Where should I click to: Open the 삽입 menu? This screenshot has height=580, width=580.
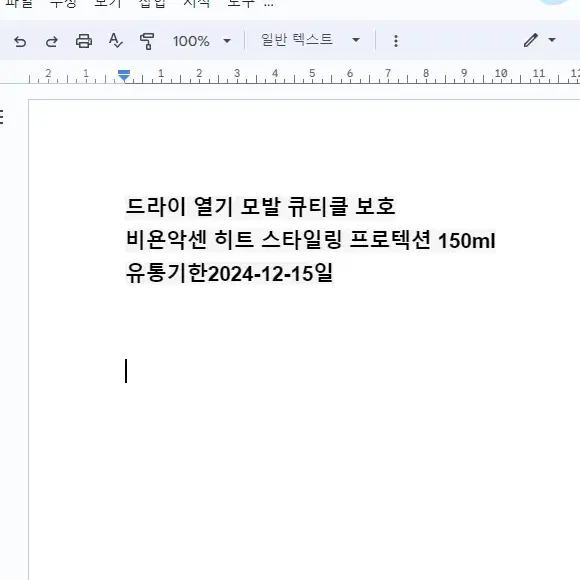[152, 4]
